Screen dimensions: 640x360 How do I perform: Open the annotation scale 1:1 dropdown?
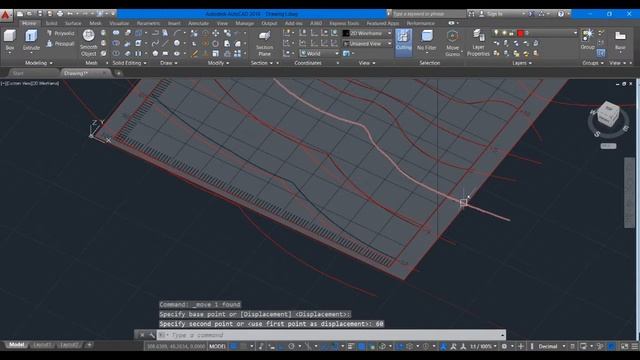click(x=483, y=346)
